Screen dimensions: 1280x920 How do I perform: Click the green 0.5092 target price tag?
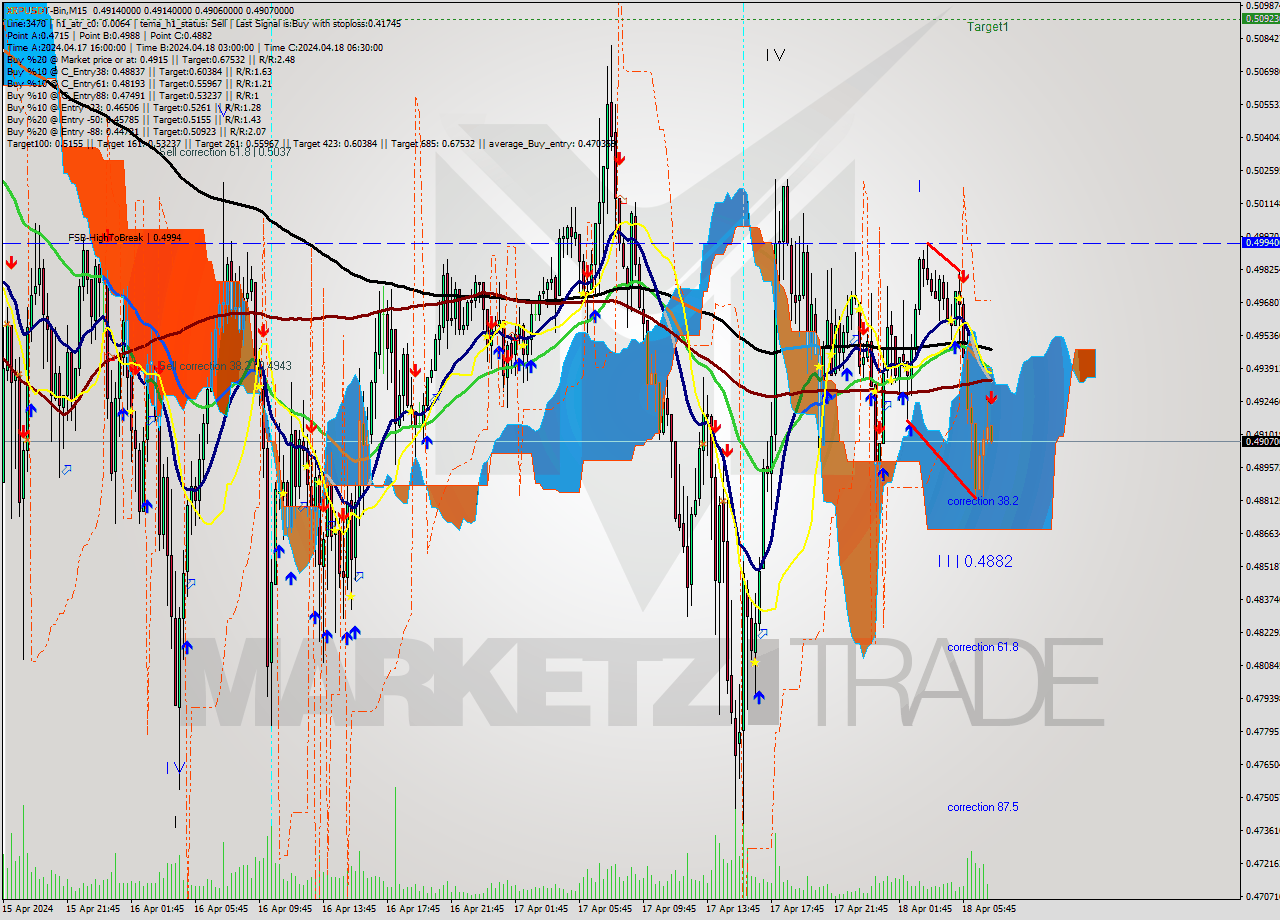point(1259,18)
